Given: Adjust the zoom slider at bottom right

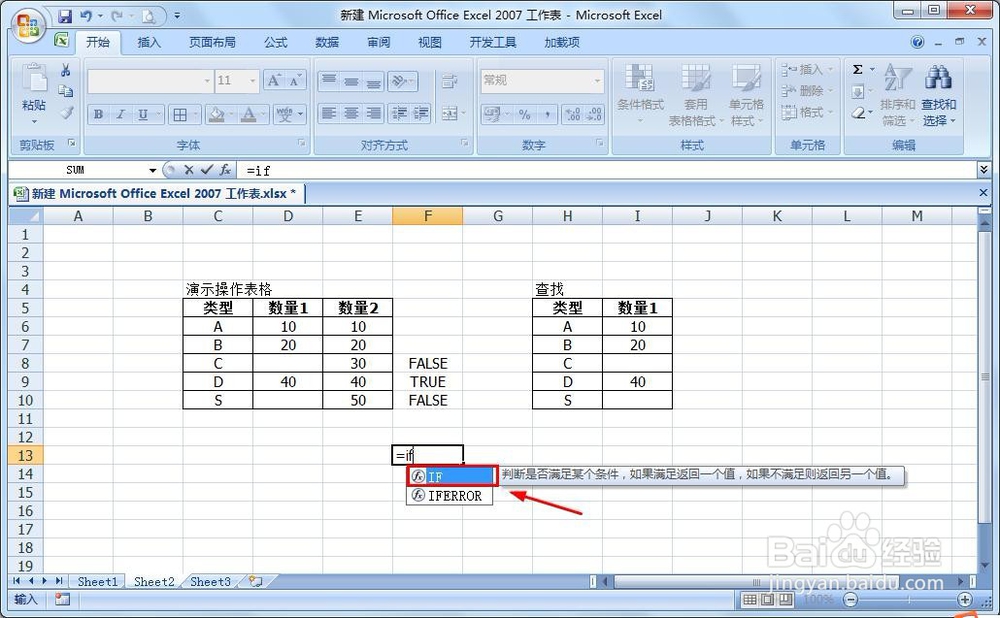Looking at the screenshot, I should [x=910, y=600].
